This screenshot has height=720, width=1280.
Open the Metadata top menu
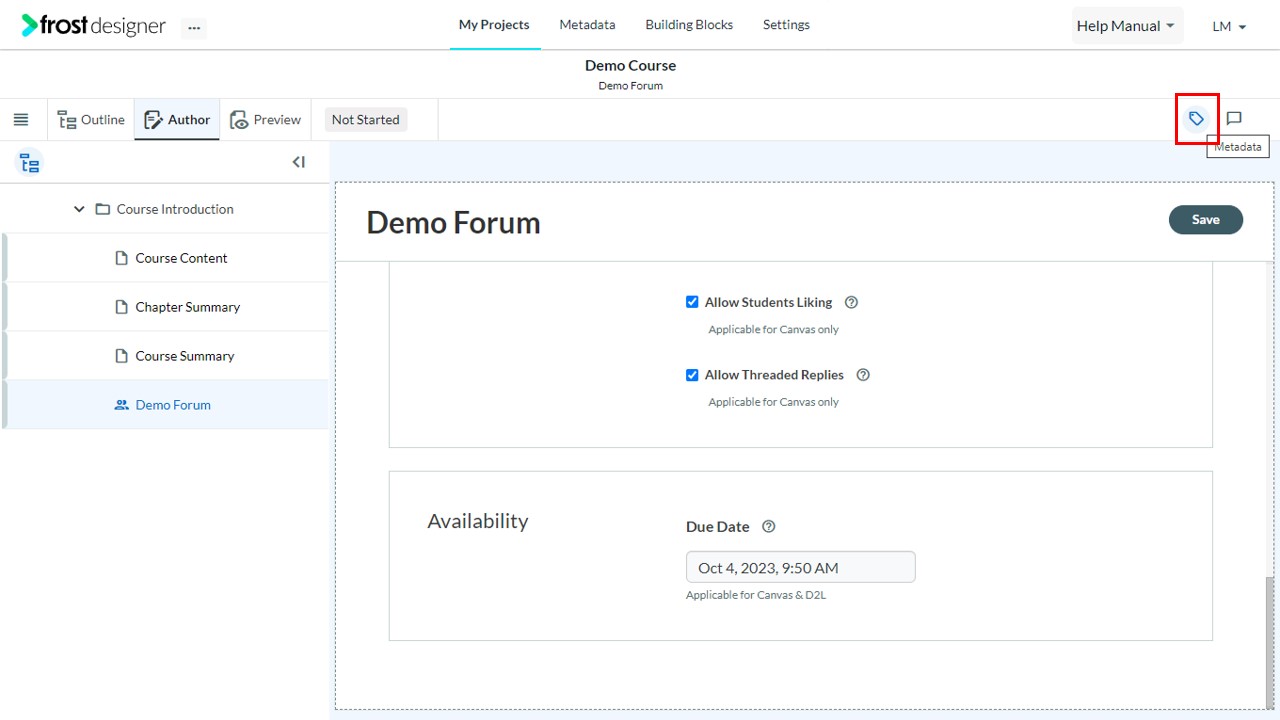[587, 25]
